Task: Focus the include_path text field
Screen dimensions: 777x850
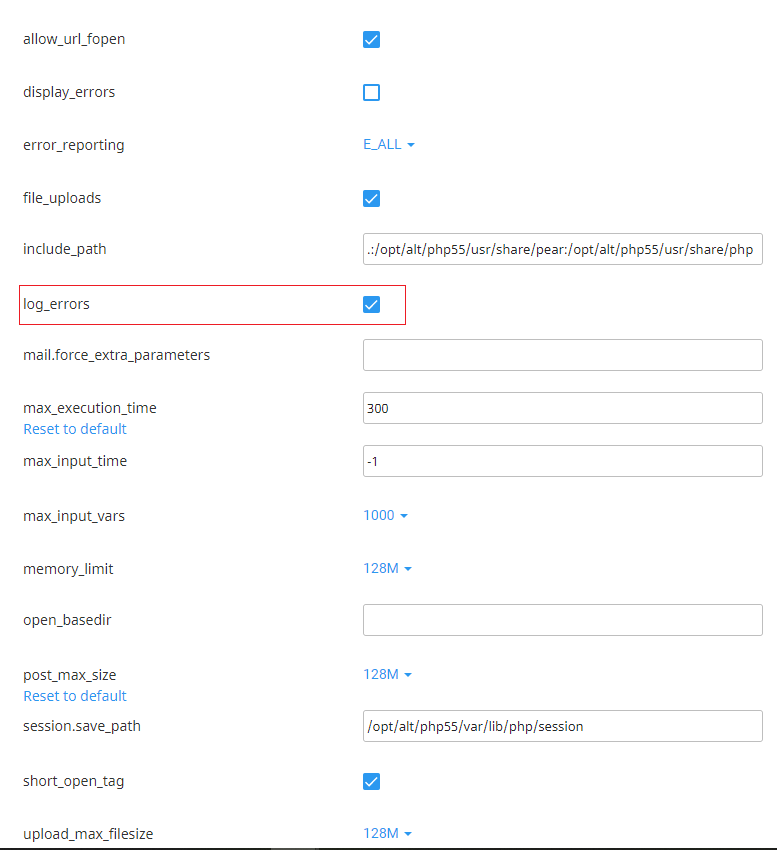Action: coord(563,249)
